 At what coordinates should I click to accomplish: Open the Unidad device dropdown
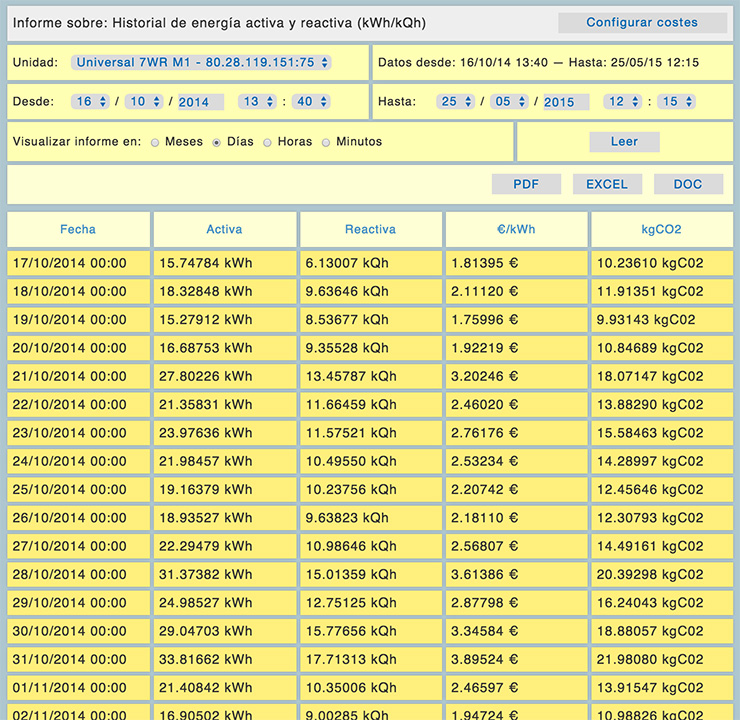[x=201, y=63]
